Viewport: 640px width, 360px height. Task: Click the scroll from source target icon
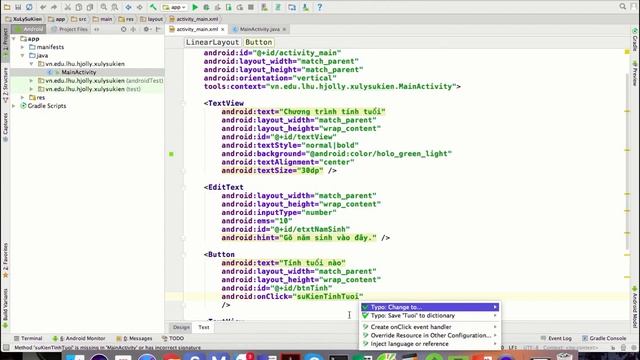(124, 29)
